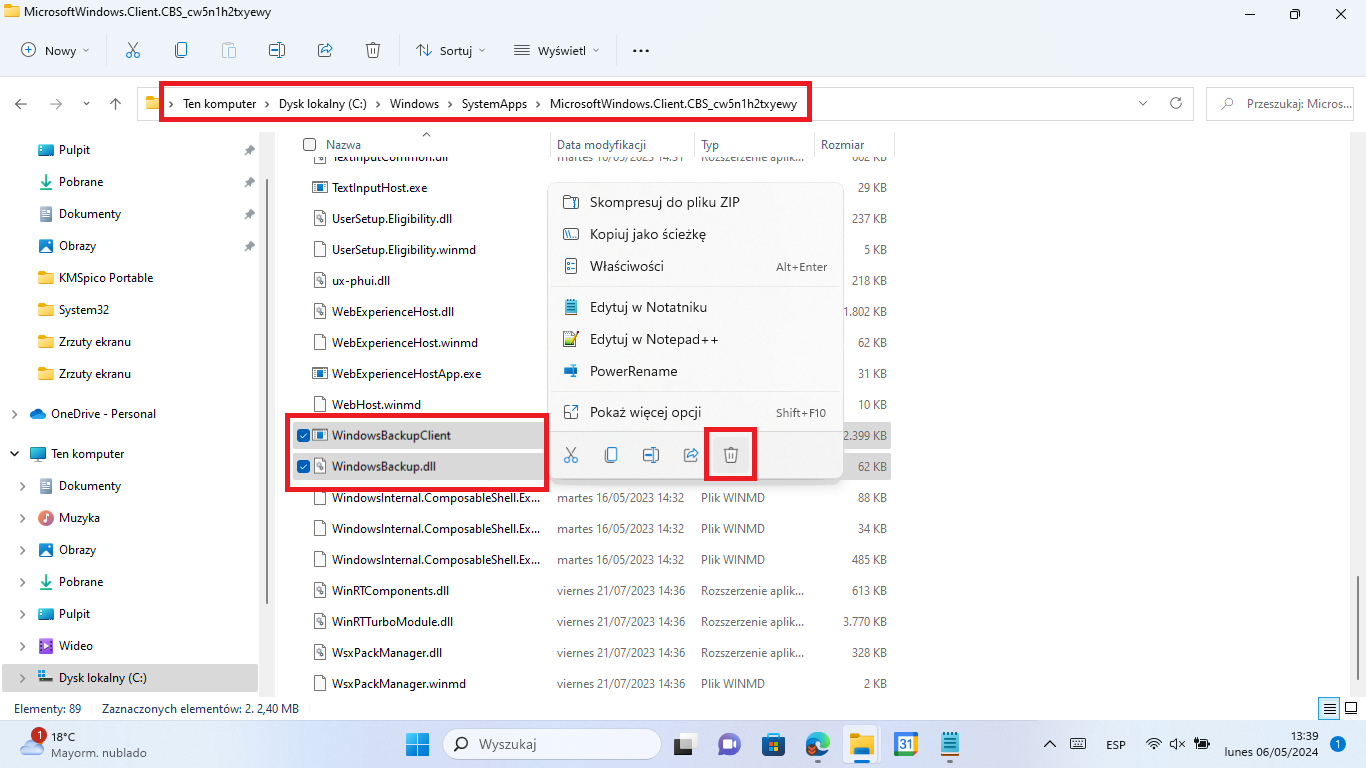Share selected files from the top toolbar

point(325,50)
